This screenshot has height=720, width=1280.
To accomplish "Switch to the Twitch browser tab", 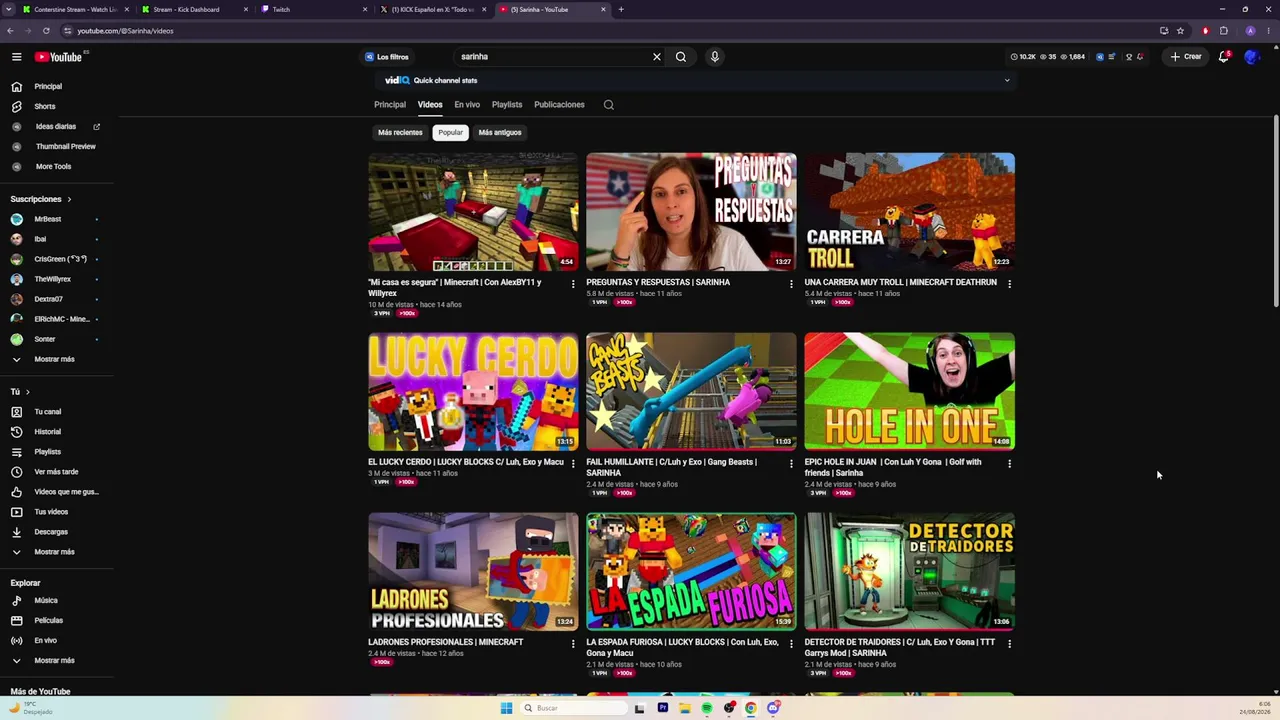I will 313,9.
